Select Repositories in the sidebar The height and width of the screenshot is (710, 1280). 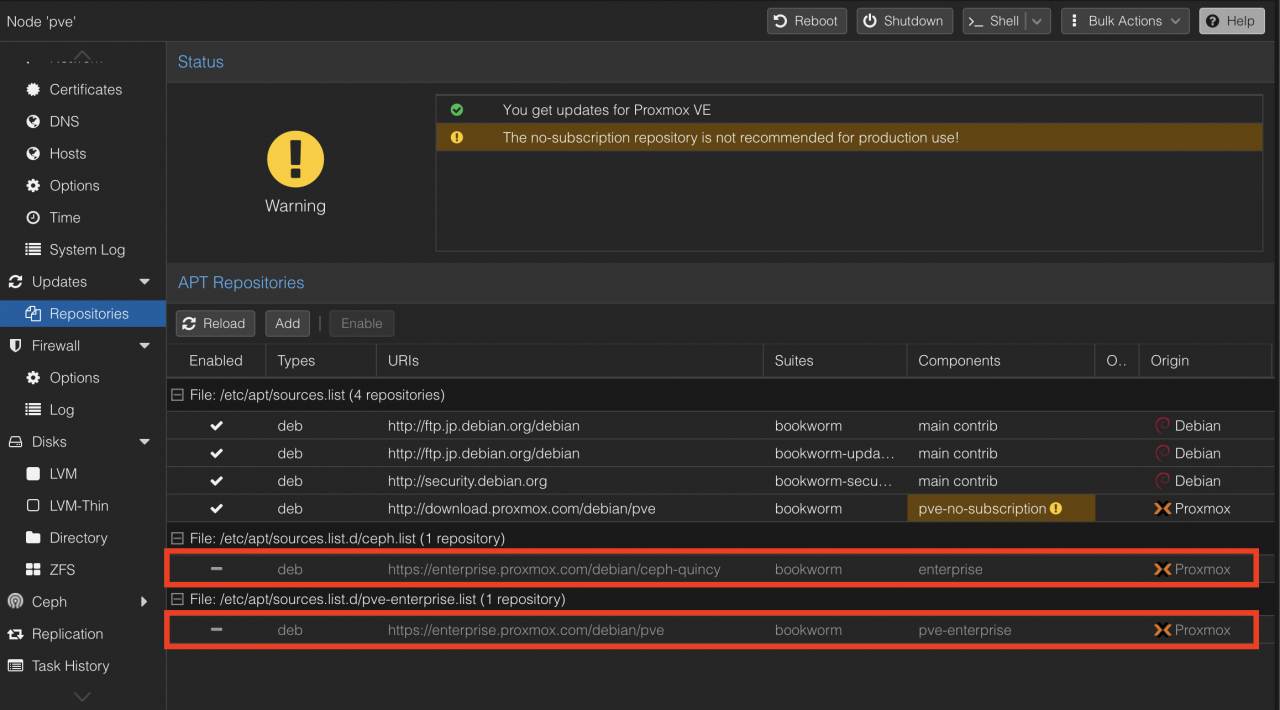(x=83, y=313)
